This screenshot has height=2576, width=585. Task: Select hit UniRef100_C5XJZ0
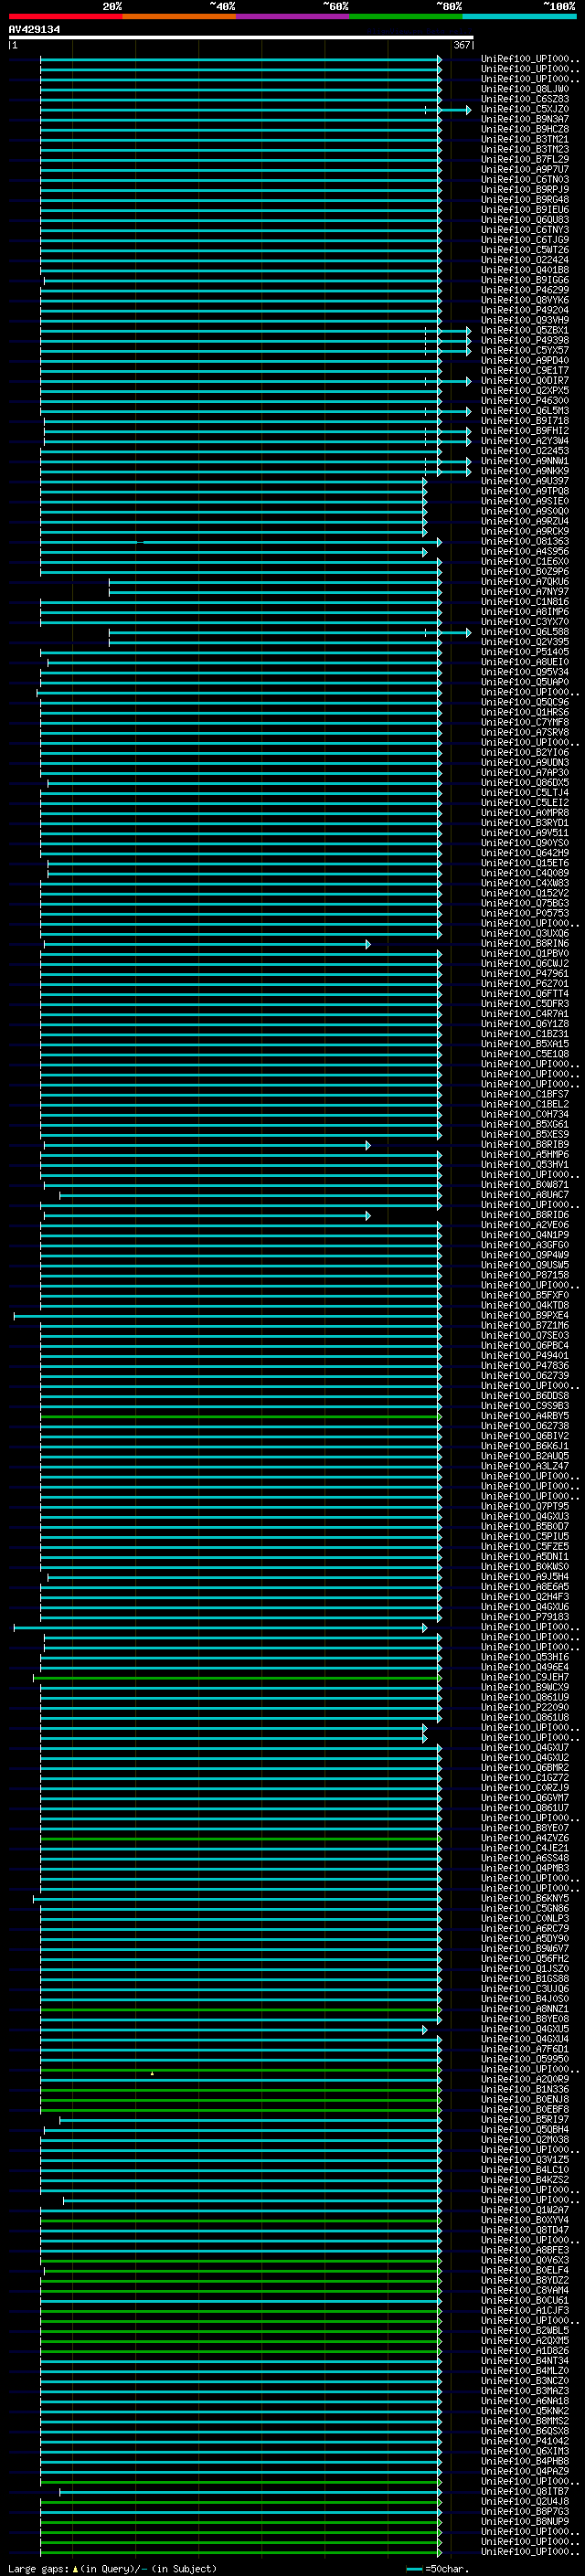(525, 109)
